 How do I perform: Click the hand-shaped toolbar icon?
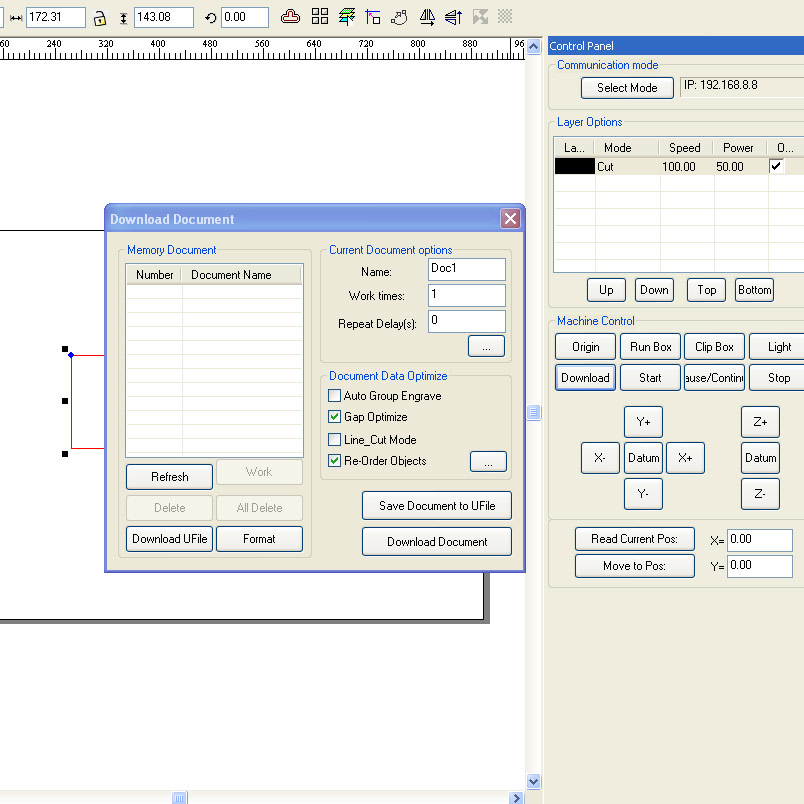click(x=400, y=17)
